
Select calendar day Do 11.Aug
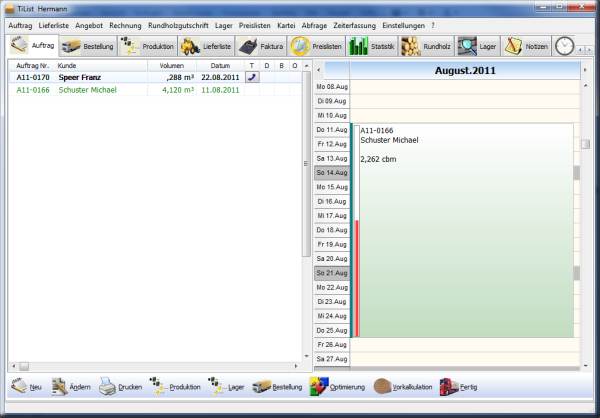(332, 130)
